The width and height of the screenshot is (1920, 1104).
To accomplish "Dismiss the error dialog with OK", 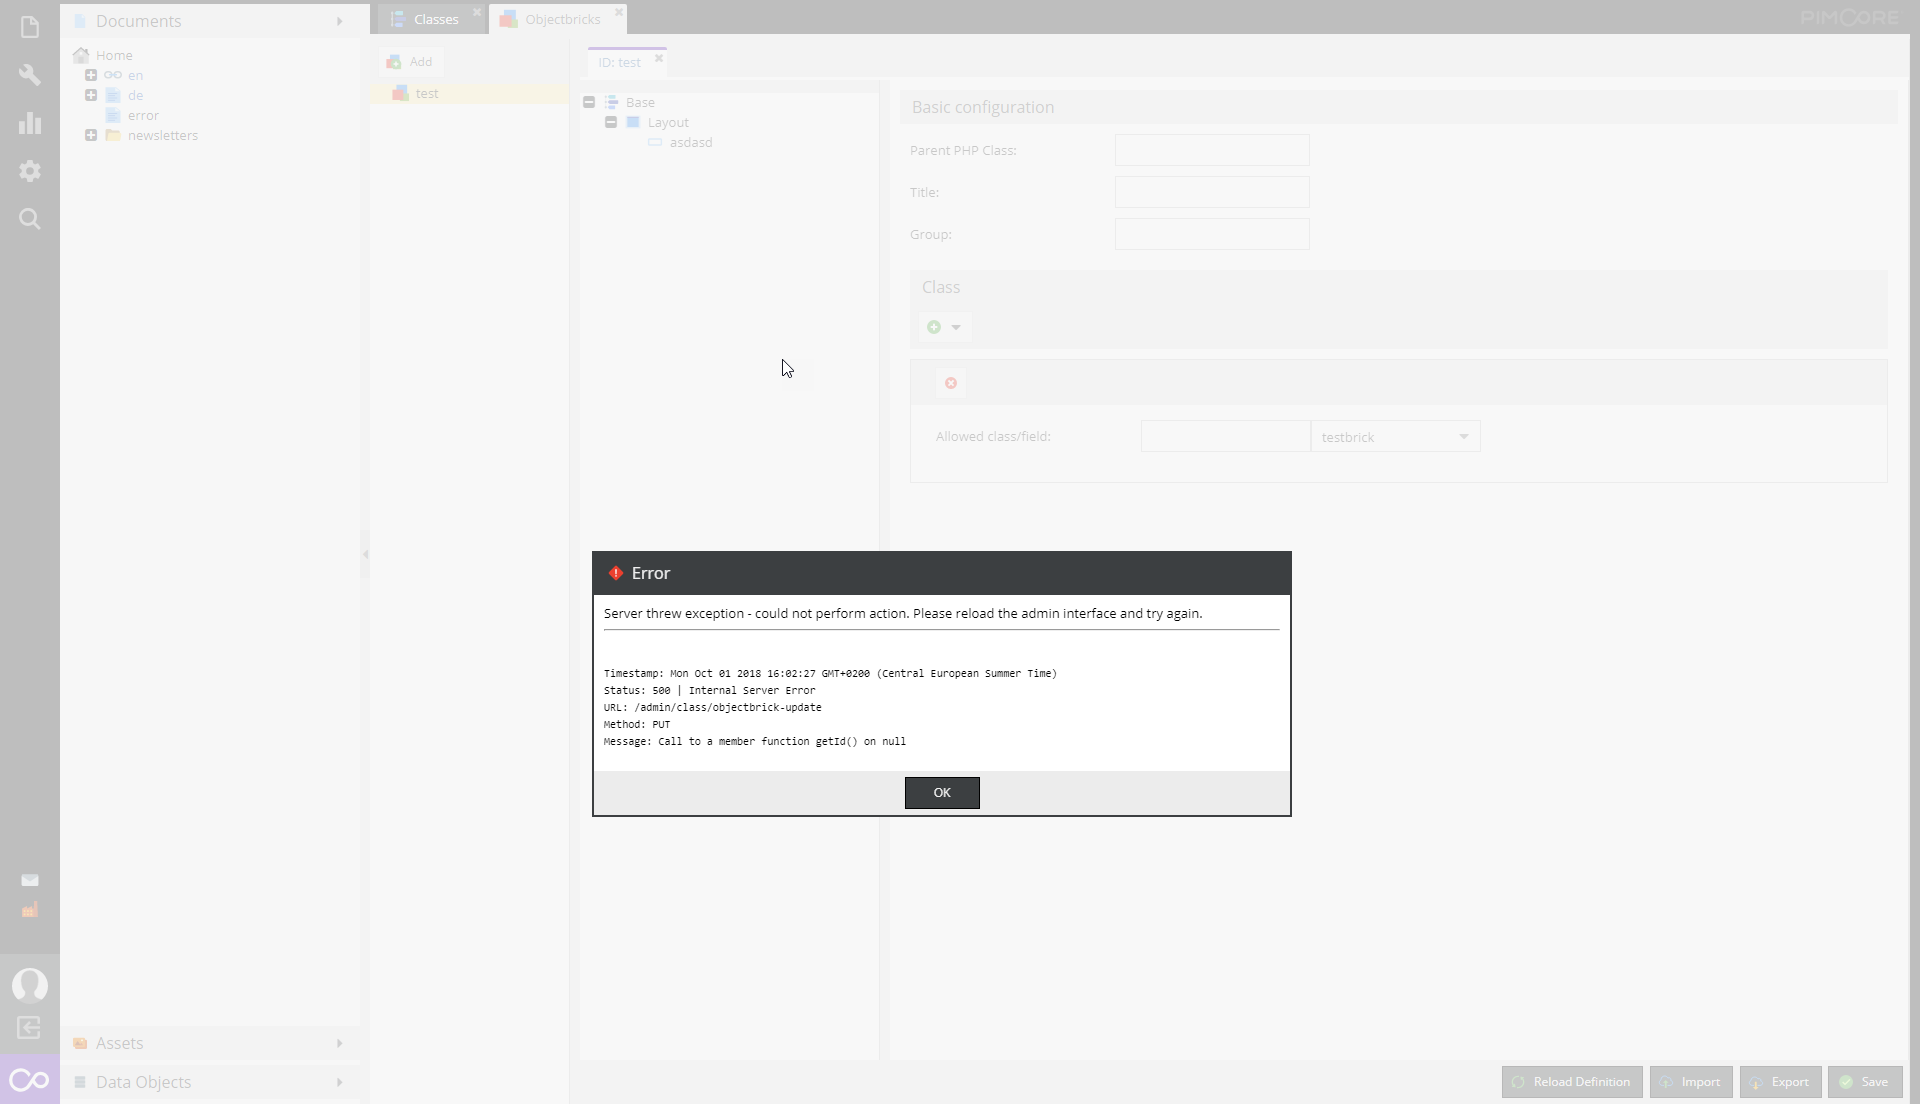I will coord(942,792).
